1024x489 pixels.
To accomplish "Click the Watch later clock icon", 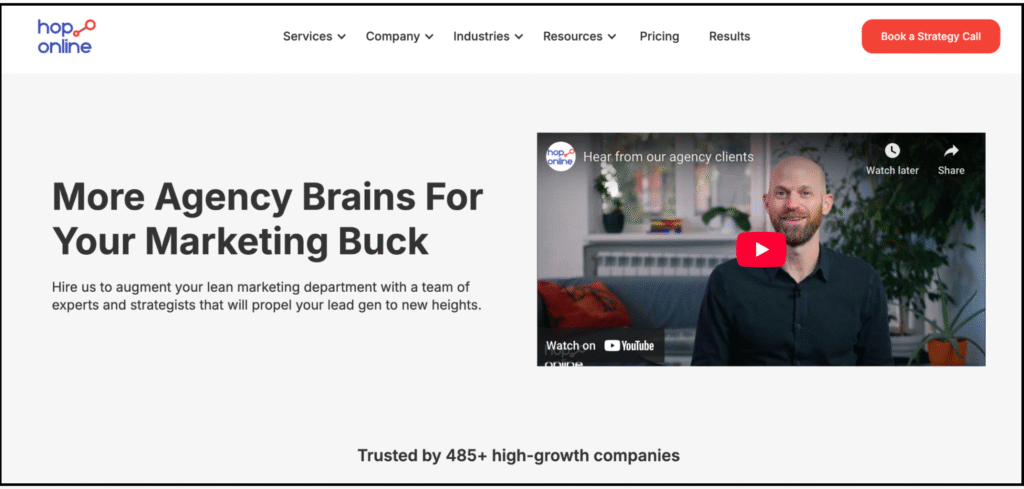I will point(892,151).
